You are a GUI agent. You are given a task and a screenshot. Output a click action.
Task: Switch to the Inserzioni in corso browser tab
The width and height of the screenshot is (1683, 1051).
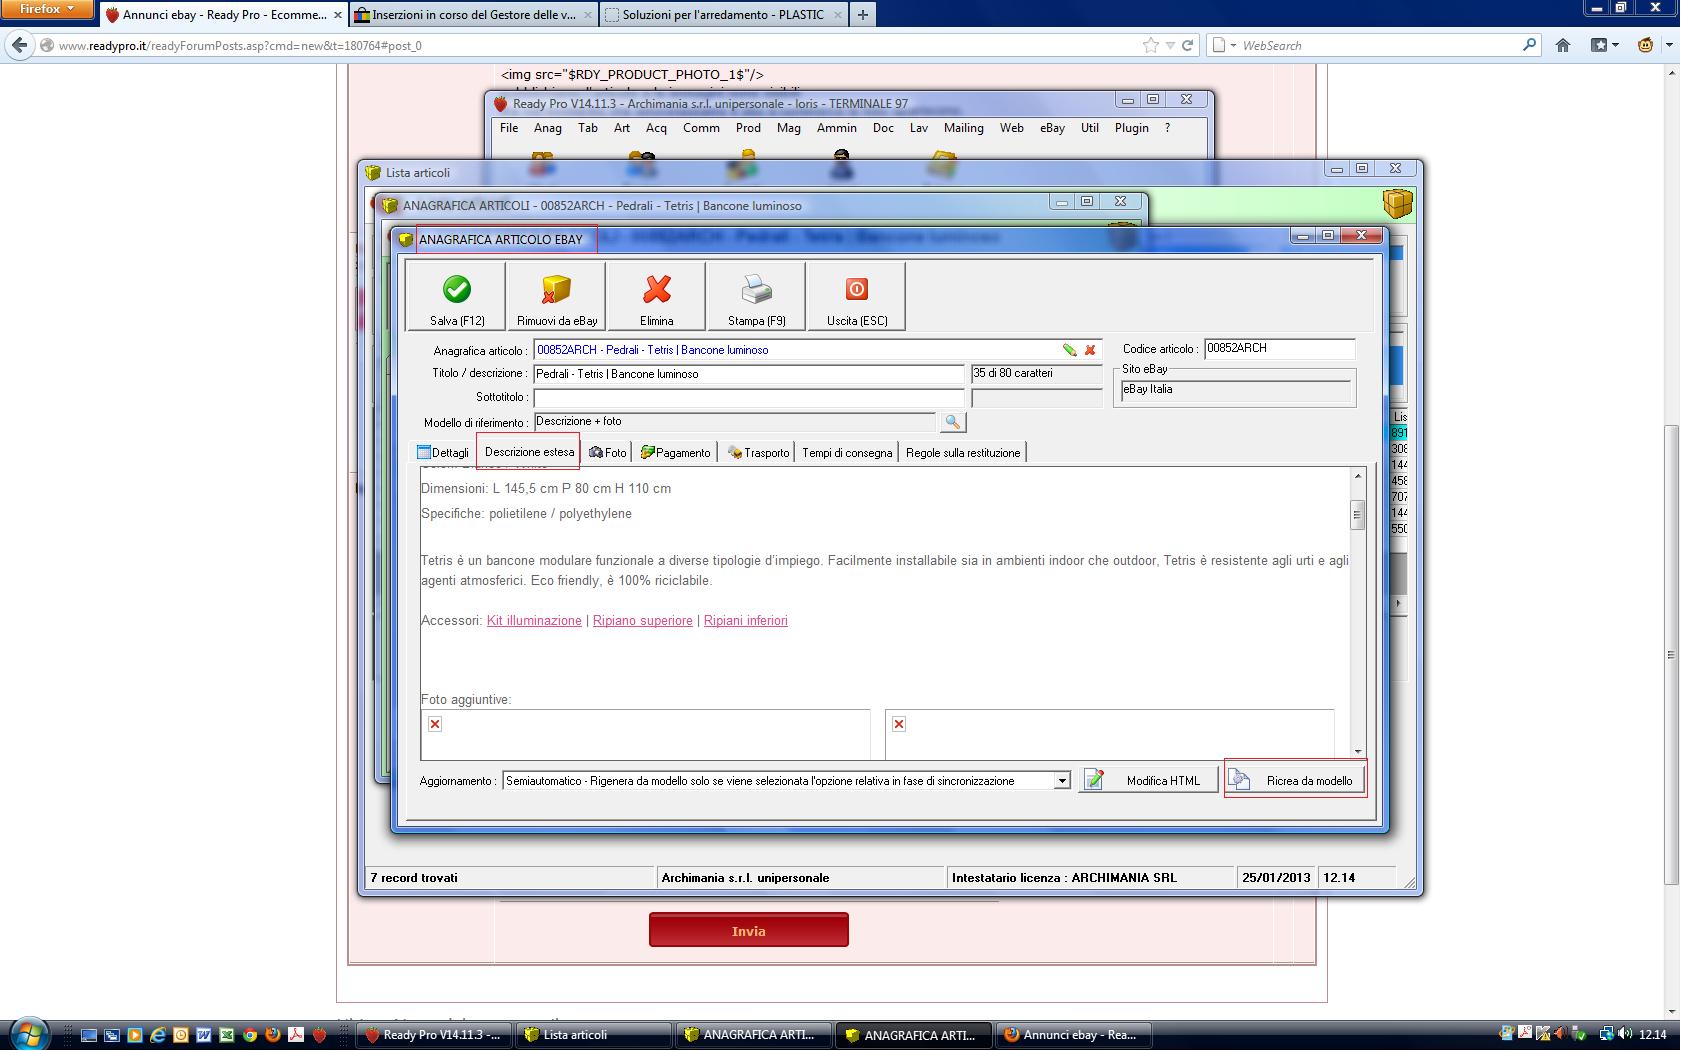pyautogui.click(x=474, y=15)
